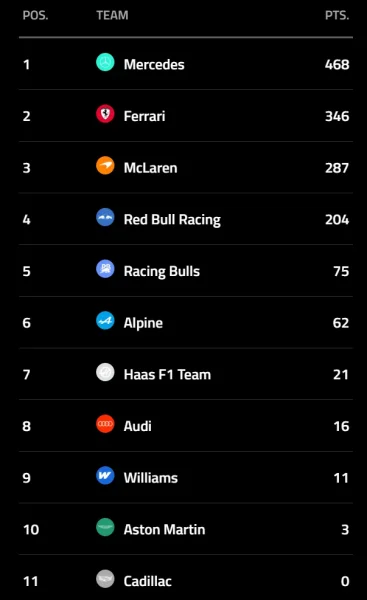Select the Aston Martin team name
Screen dimensions: 367x600
[x=164, y=529]
